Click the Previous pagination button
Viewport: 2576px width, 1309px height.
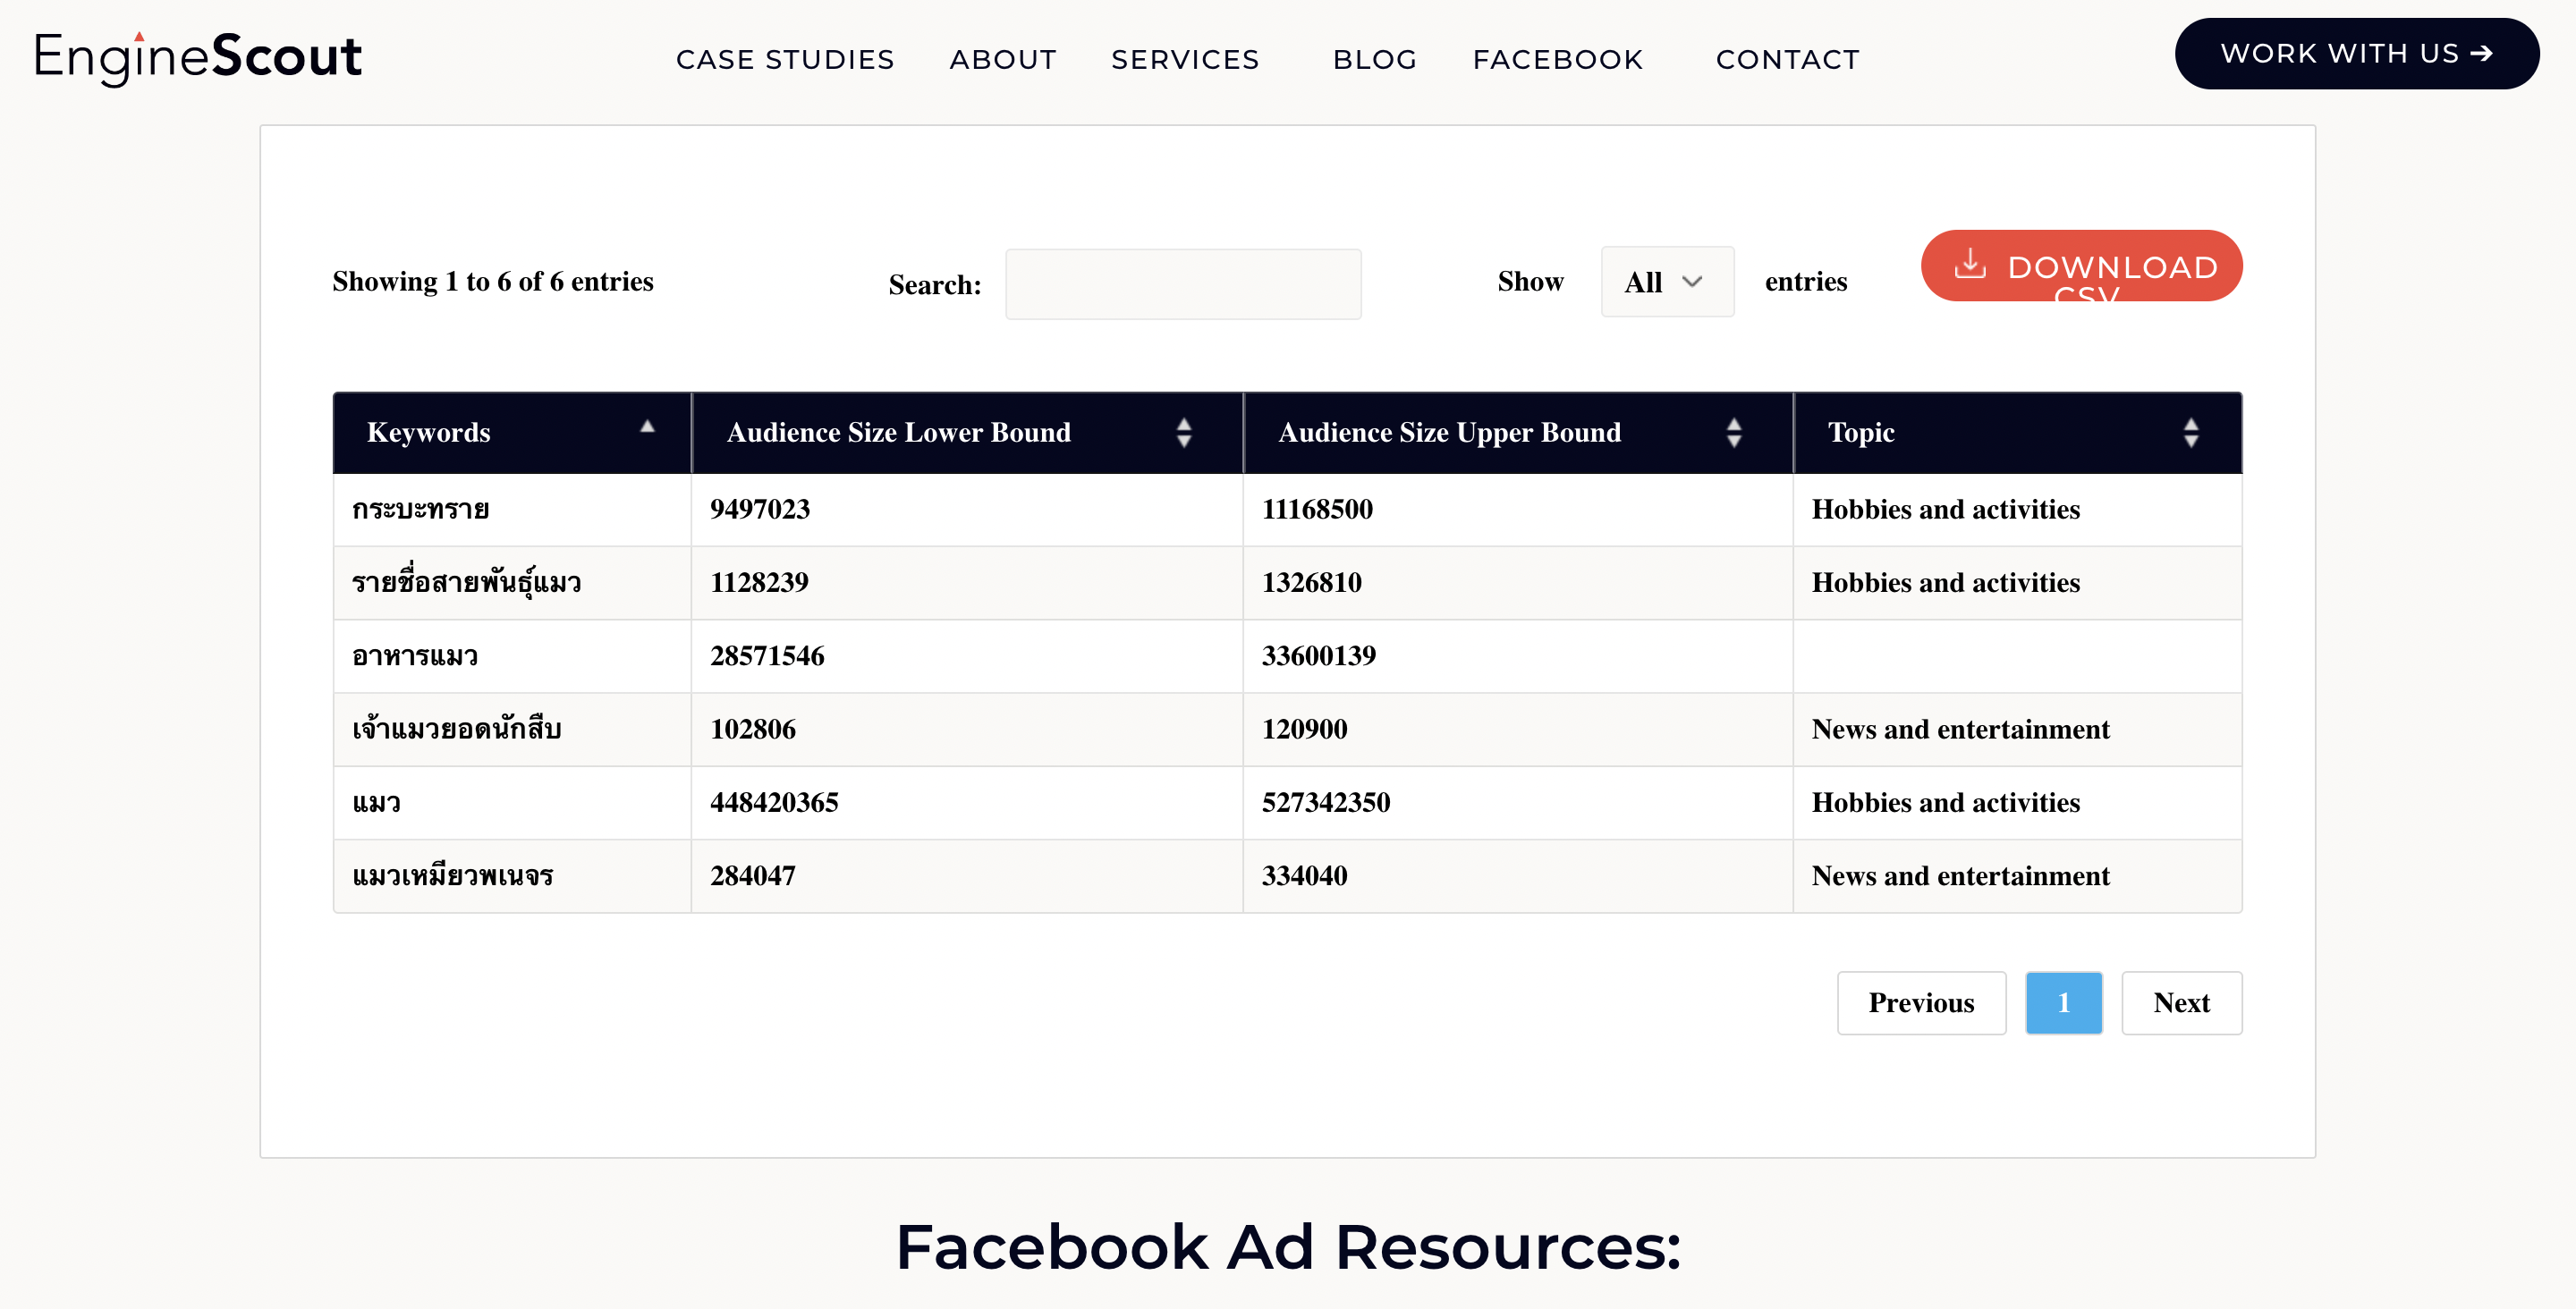(x=1921, y=1001)
